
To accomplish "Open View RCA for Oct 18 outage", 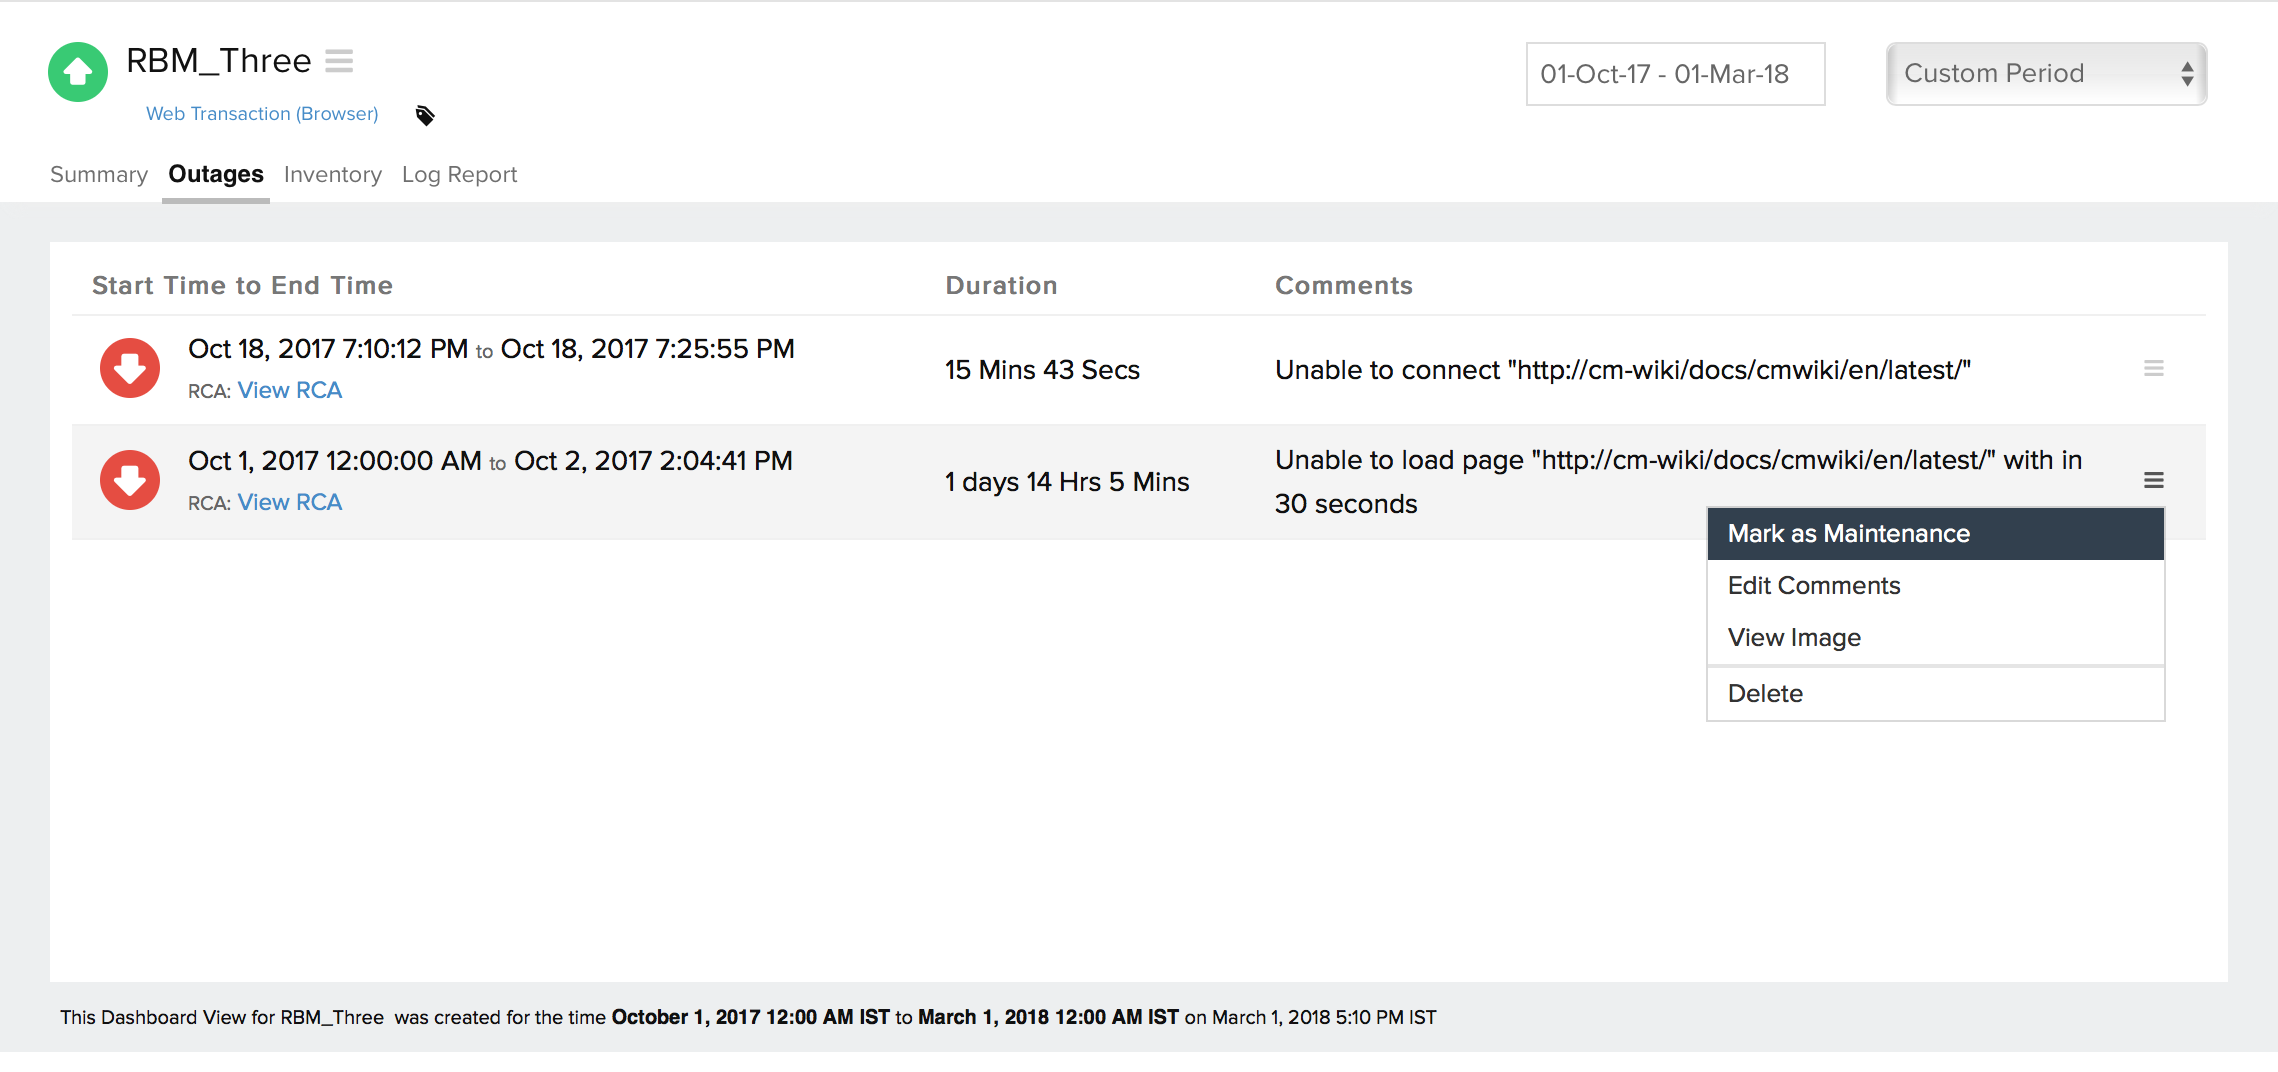I will [289, 391].
